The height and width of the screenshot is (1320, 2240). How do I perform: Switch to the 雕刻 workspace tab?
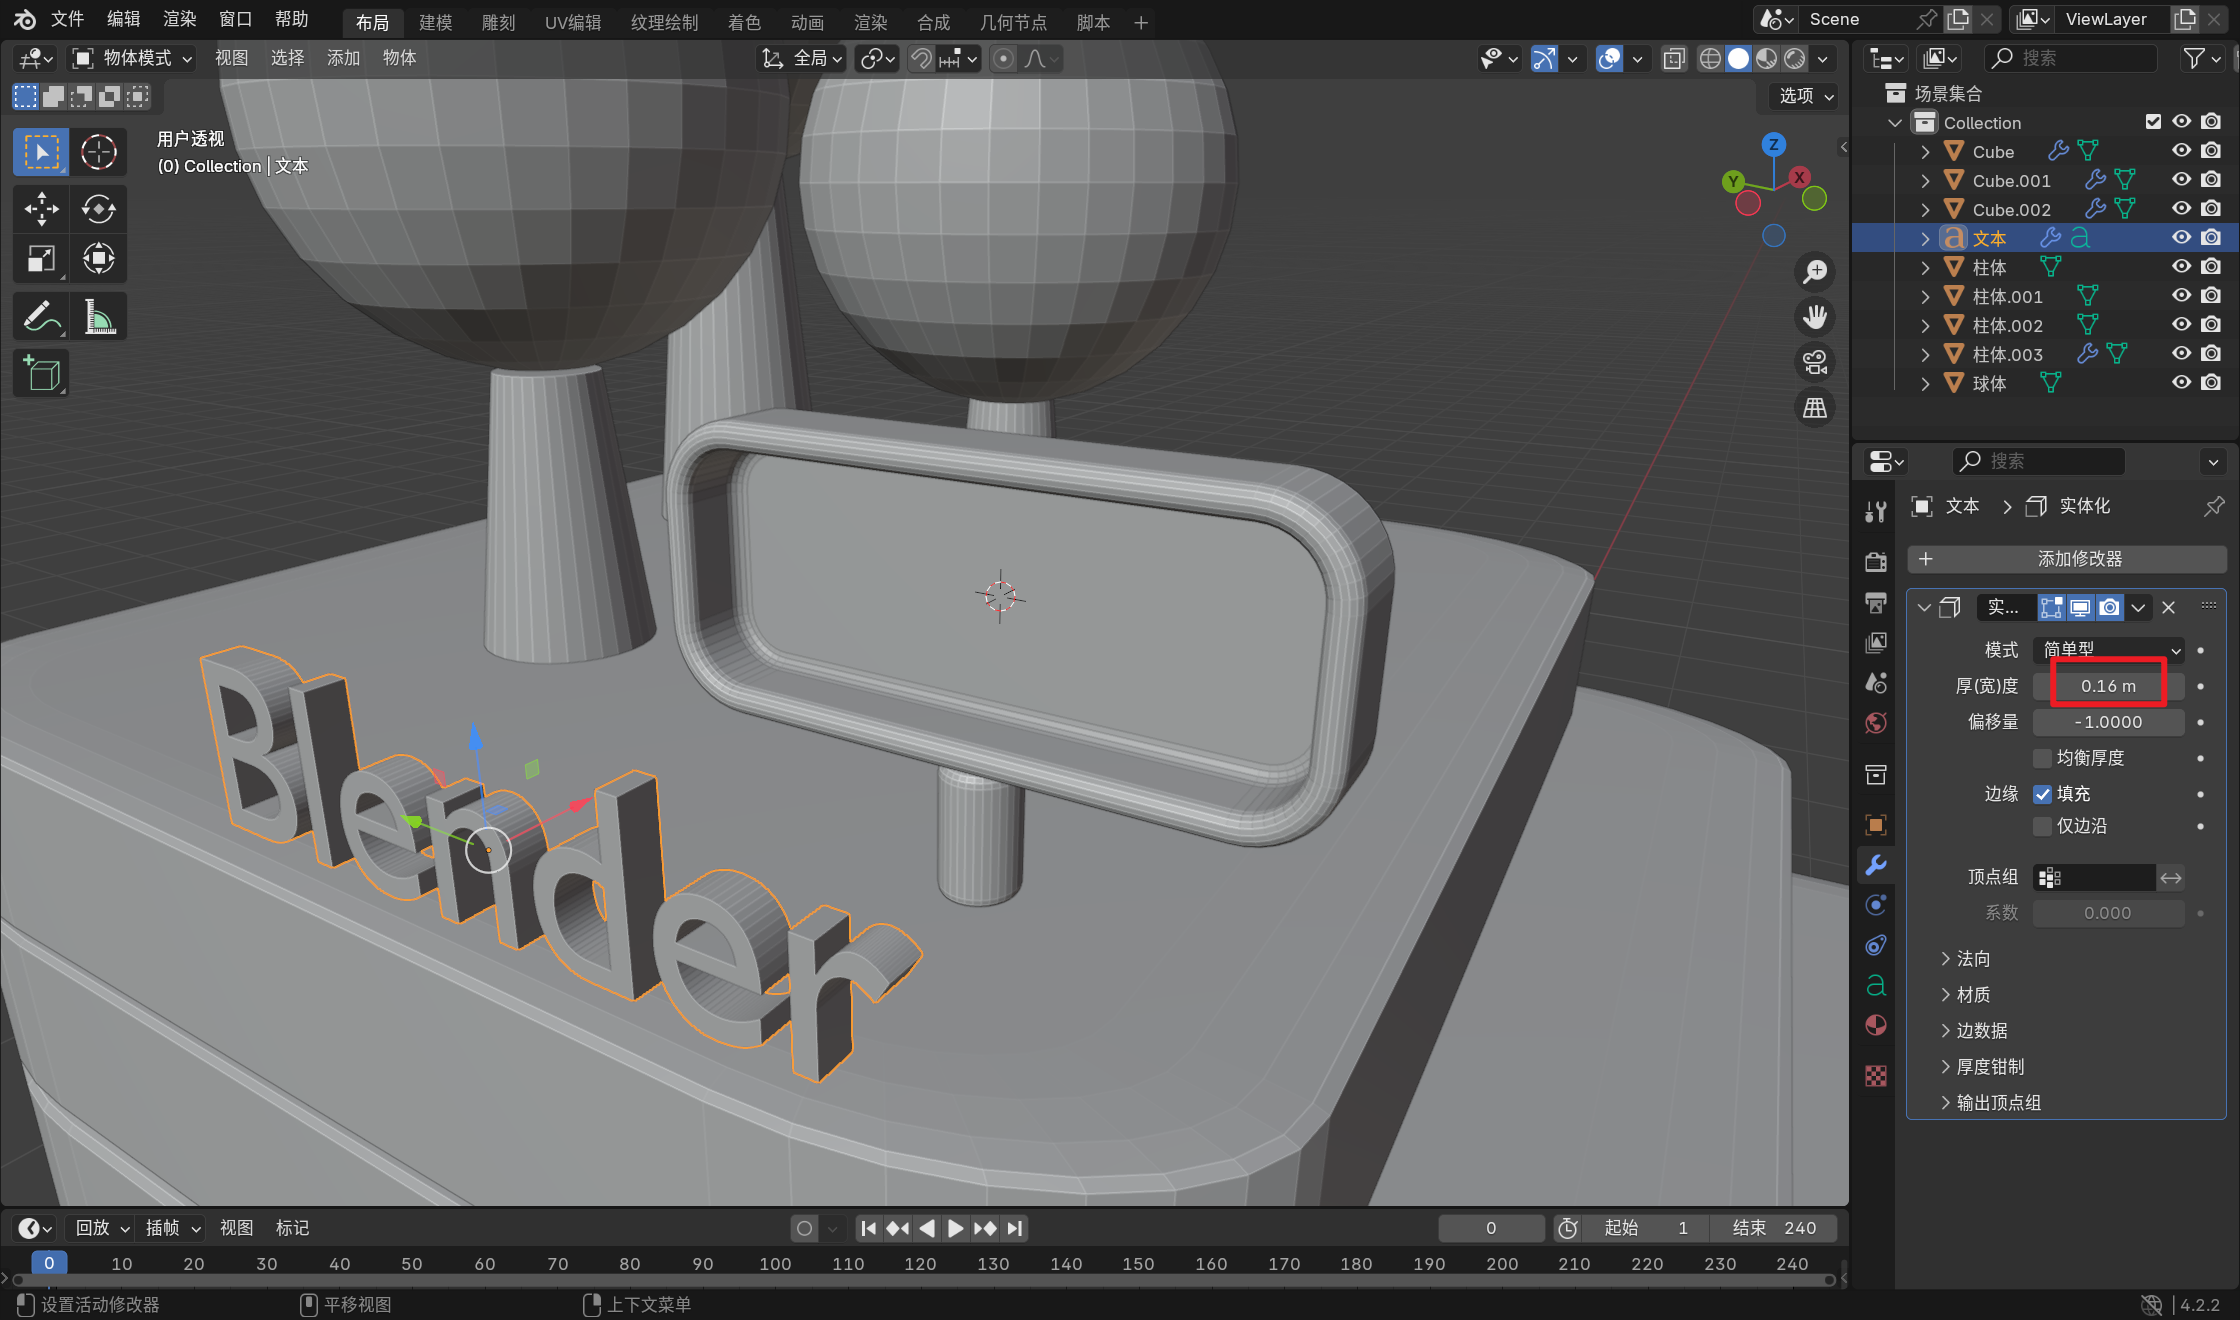(x=498, y=22)
